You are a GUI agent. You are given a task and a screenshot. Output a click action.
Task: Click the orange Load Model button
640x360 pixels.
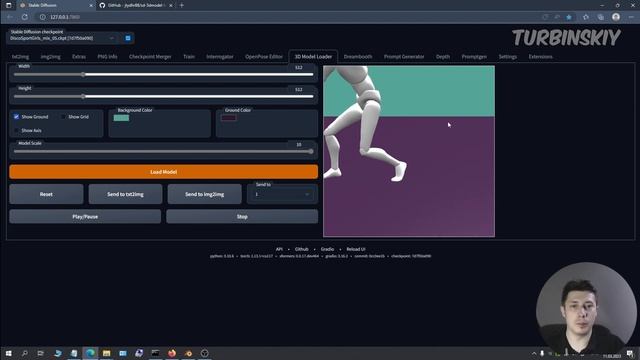tap(163, 172)
